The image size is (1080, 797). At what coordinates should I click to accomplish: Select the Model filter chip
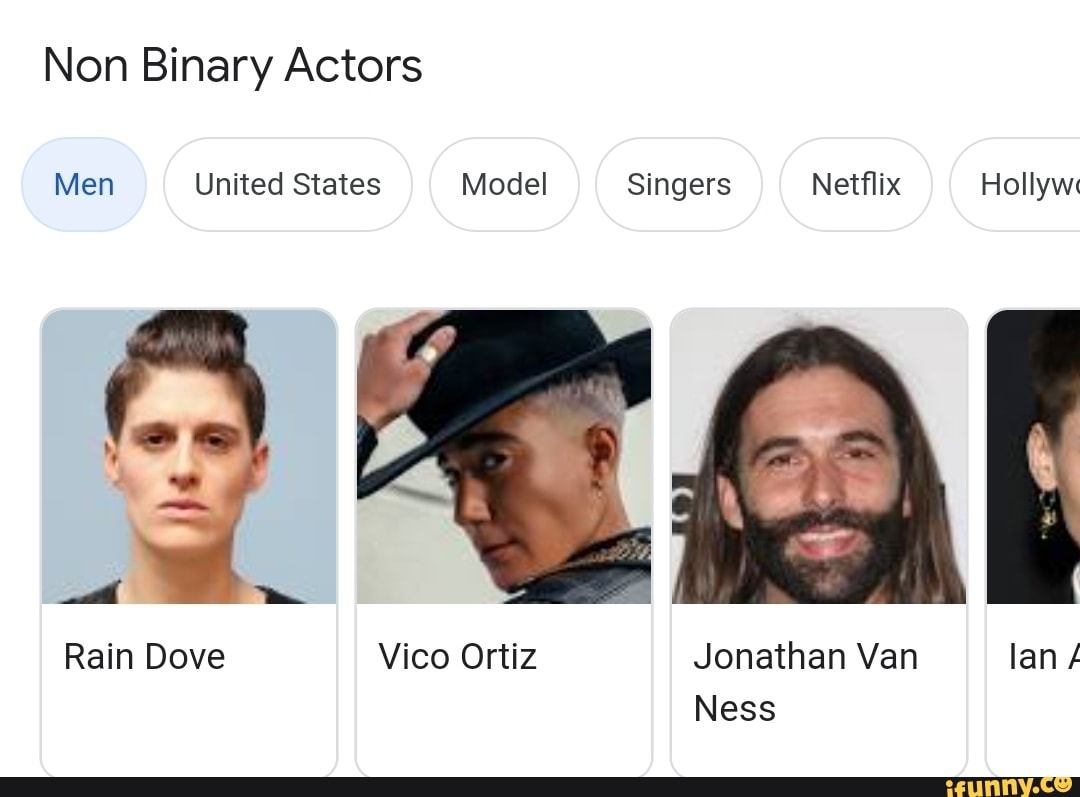point(504,184)
